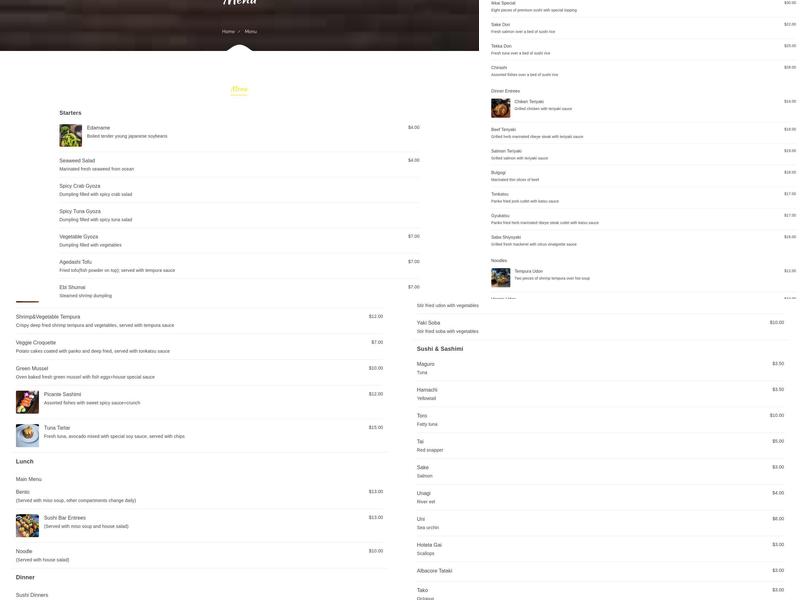Click the Menu breadcrumb link

pyautogui.click(x=251, y=32)
